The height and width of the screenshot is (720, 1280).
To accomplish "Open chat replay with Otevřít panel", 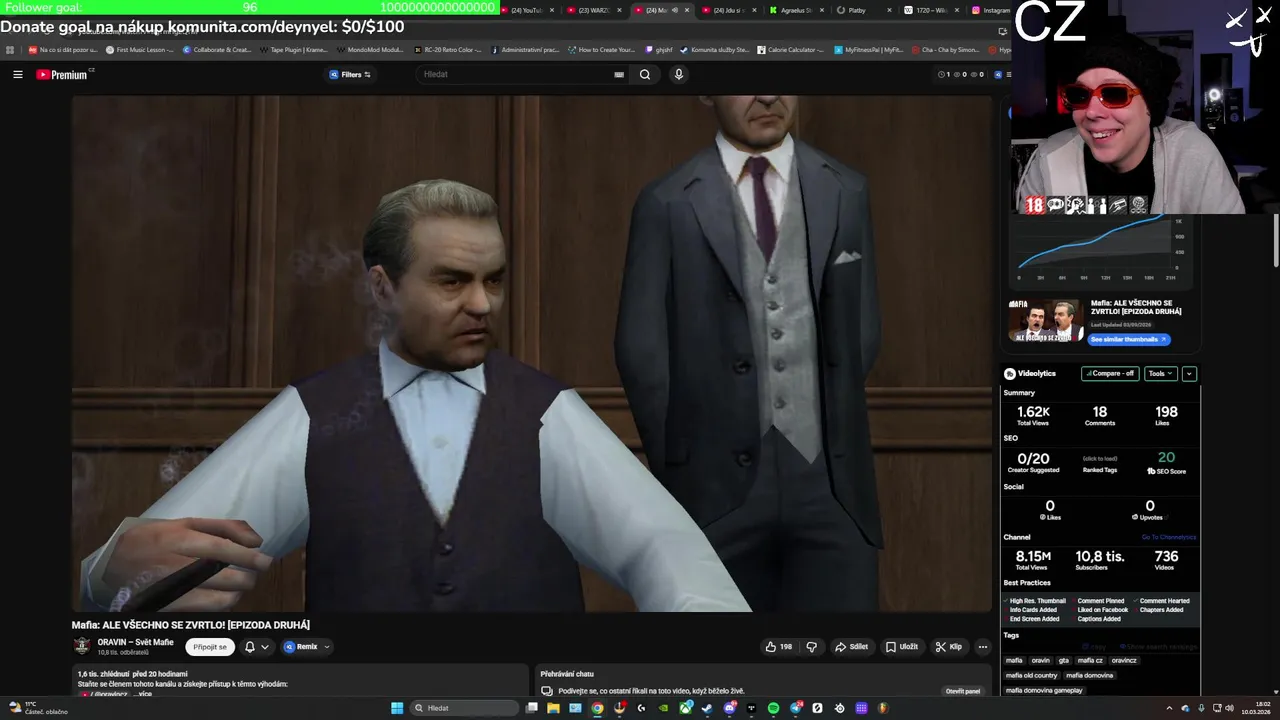I will [963, 691].
